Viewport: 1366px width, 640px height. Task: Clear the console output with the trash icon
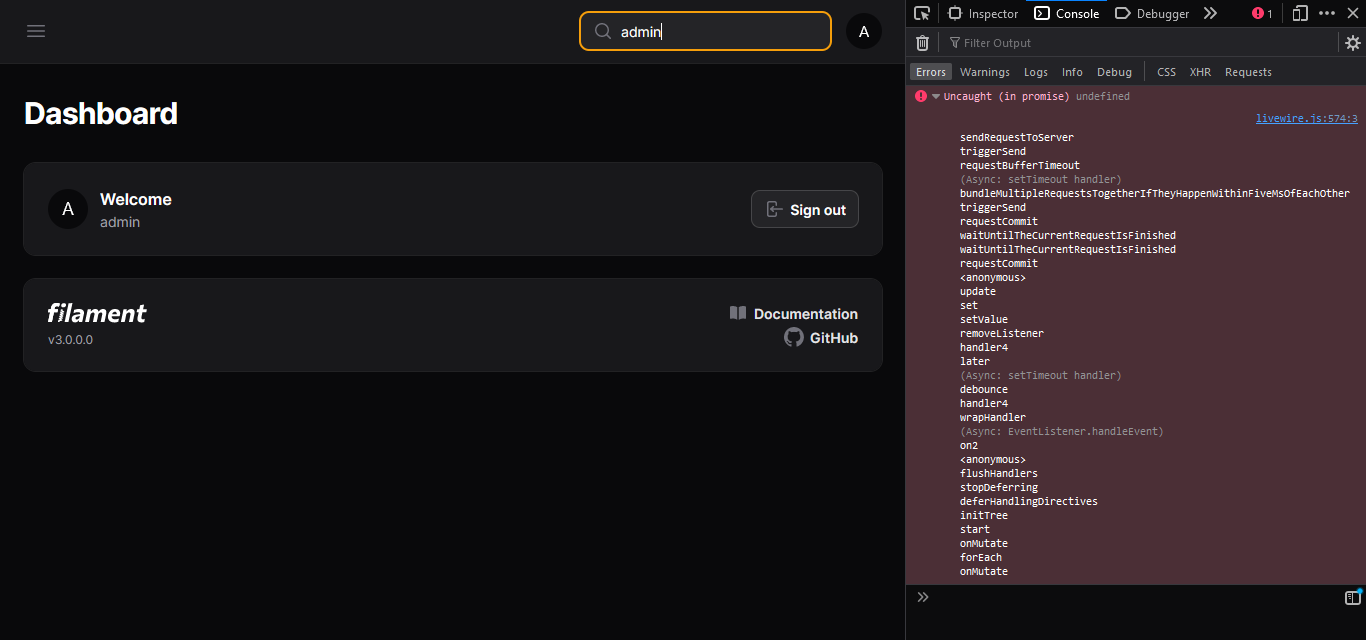[x=922, y=42]
